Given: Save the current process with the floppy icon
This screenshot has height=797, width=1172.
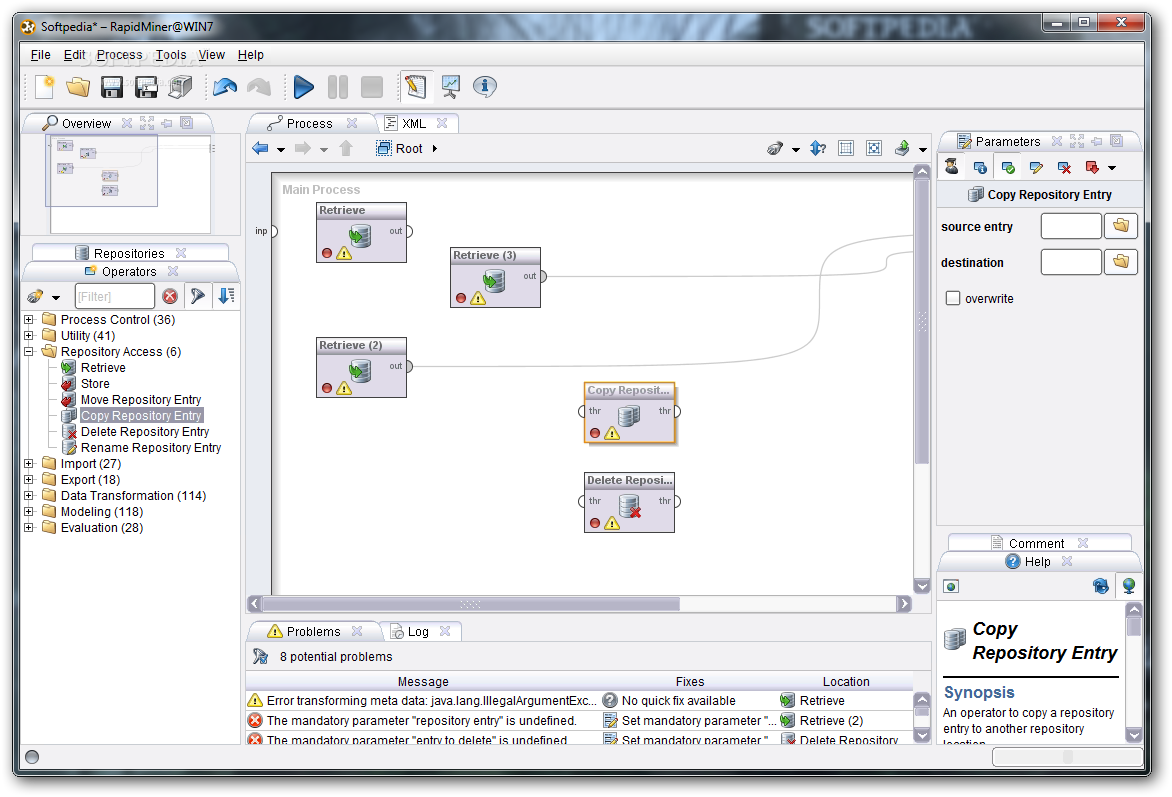Looking at the screenshot, I should click(x=112, y=87).
